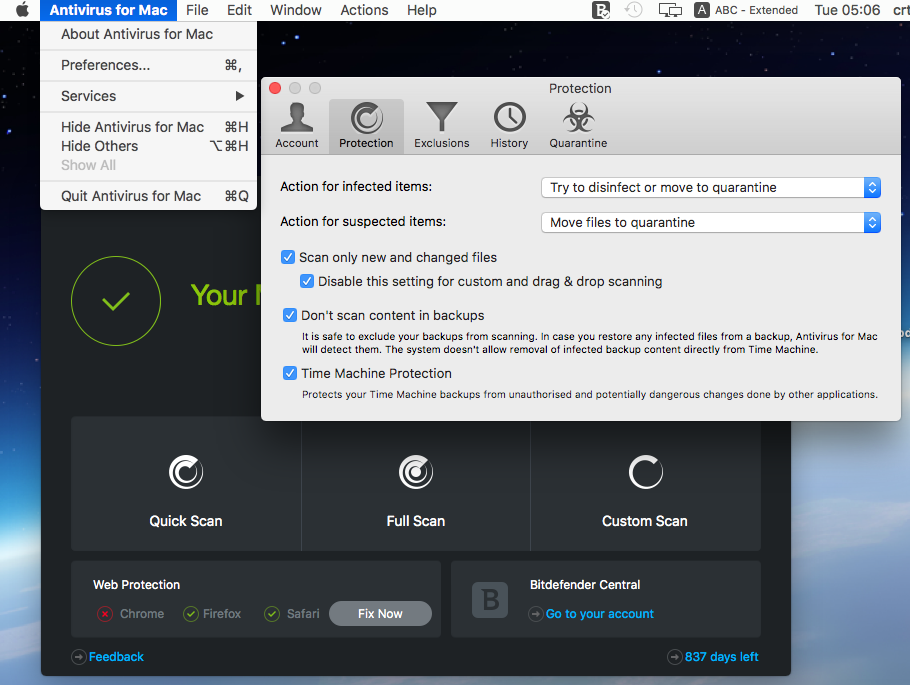Viewport: 910px width, 685px height.
Task: Click the menu bar clock Tue 05:06
Action: point(847,10)
